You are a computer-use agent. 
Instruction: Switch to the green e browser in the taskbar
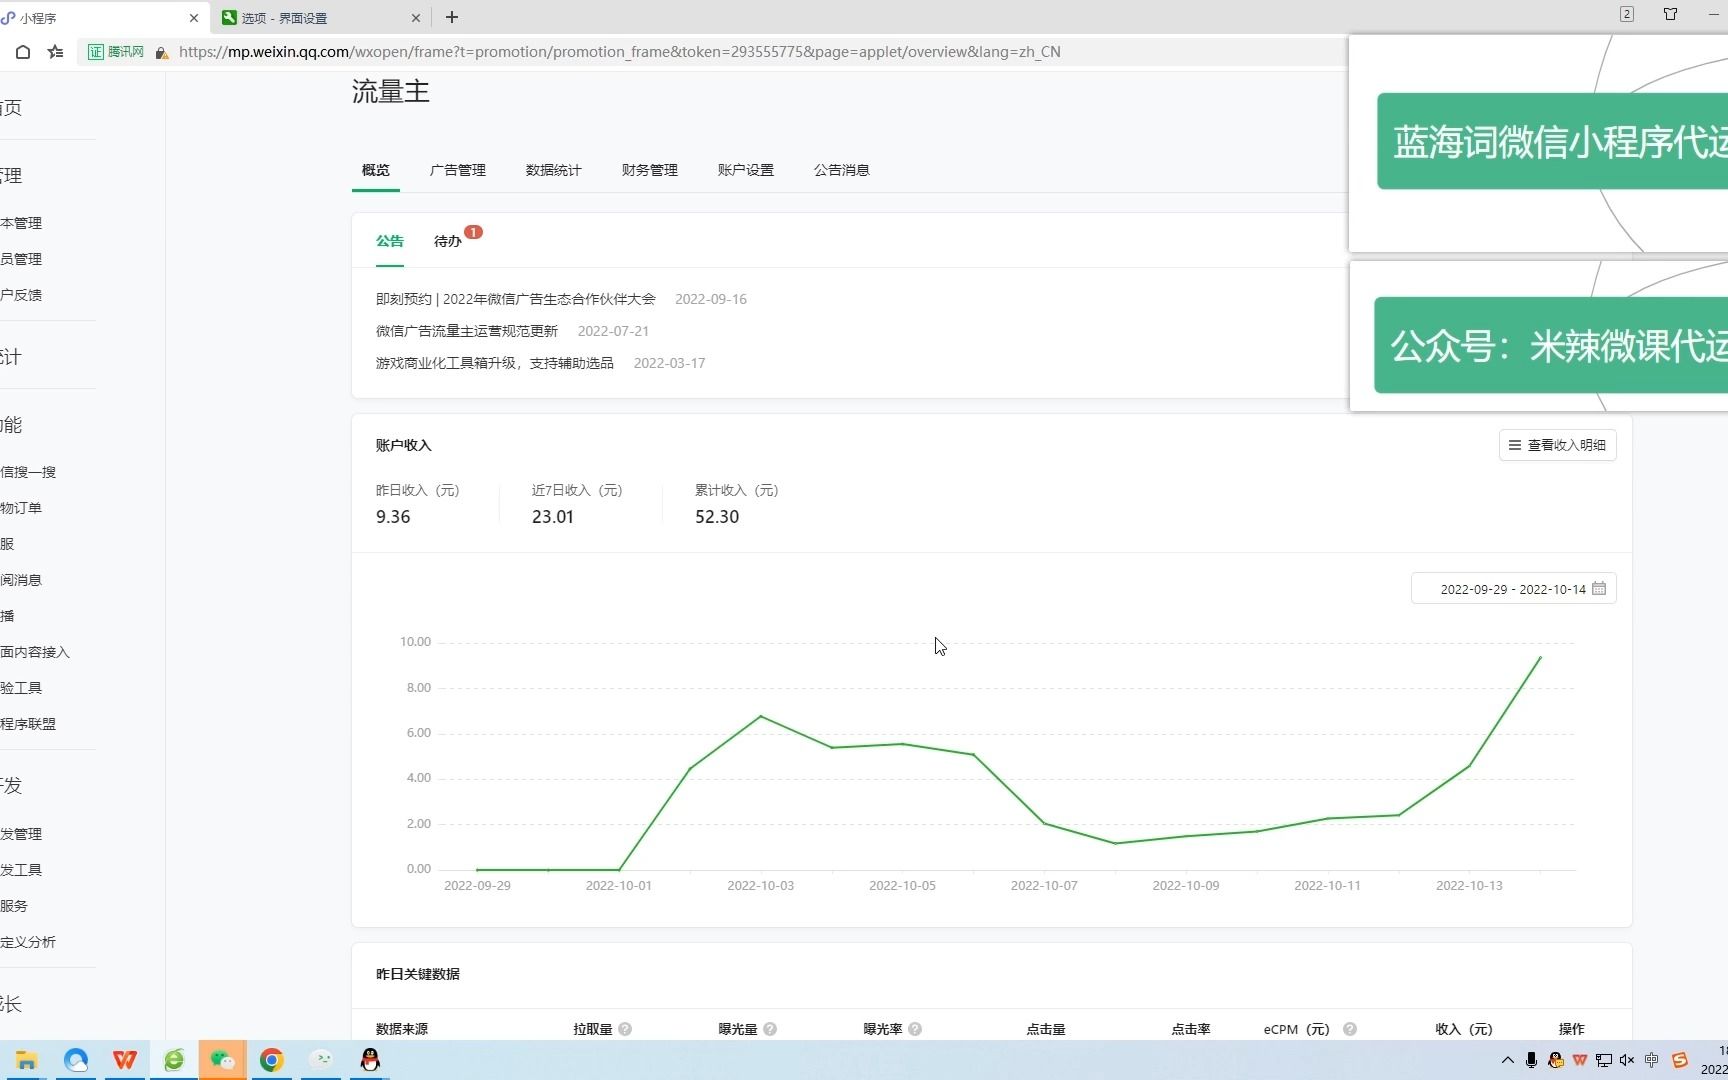click(174, 1060)
